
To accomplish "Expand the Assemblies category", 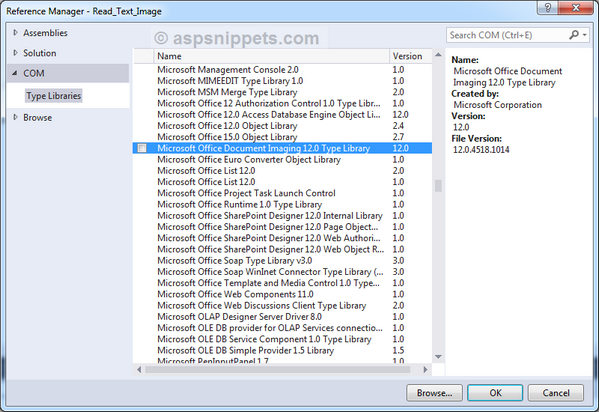I will tap(15, 33).
